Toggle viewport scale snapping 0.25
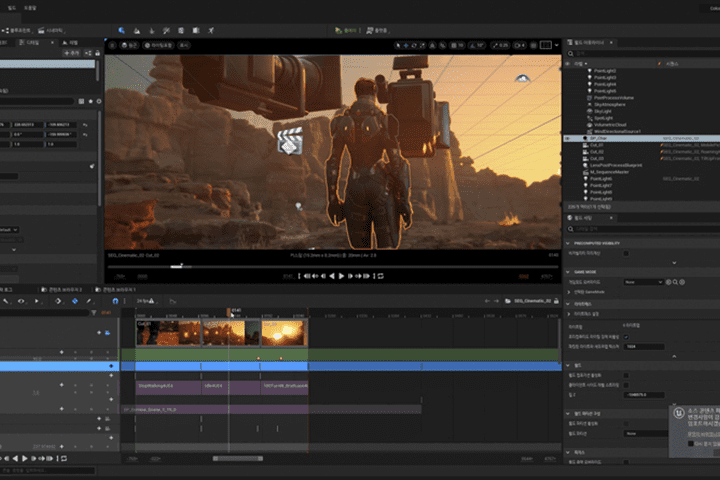 [x=501, y=45]
